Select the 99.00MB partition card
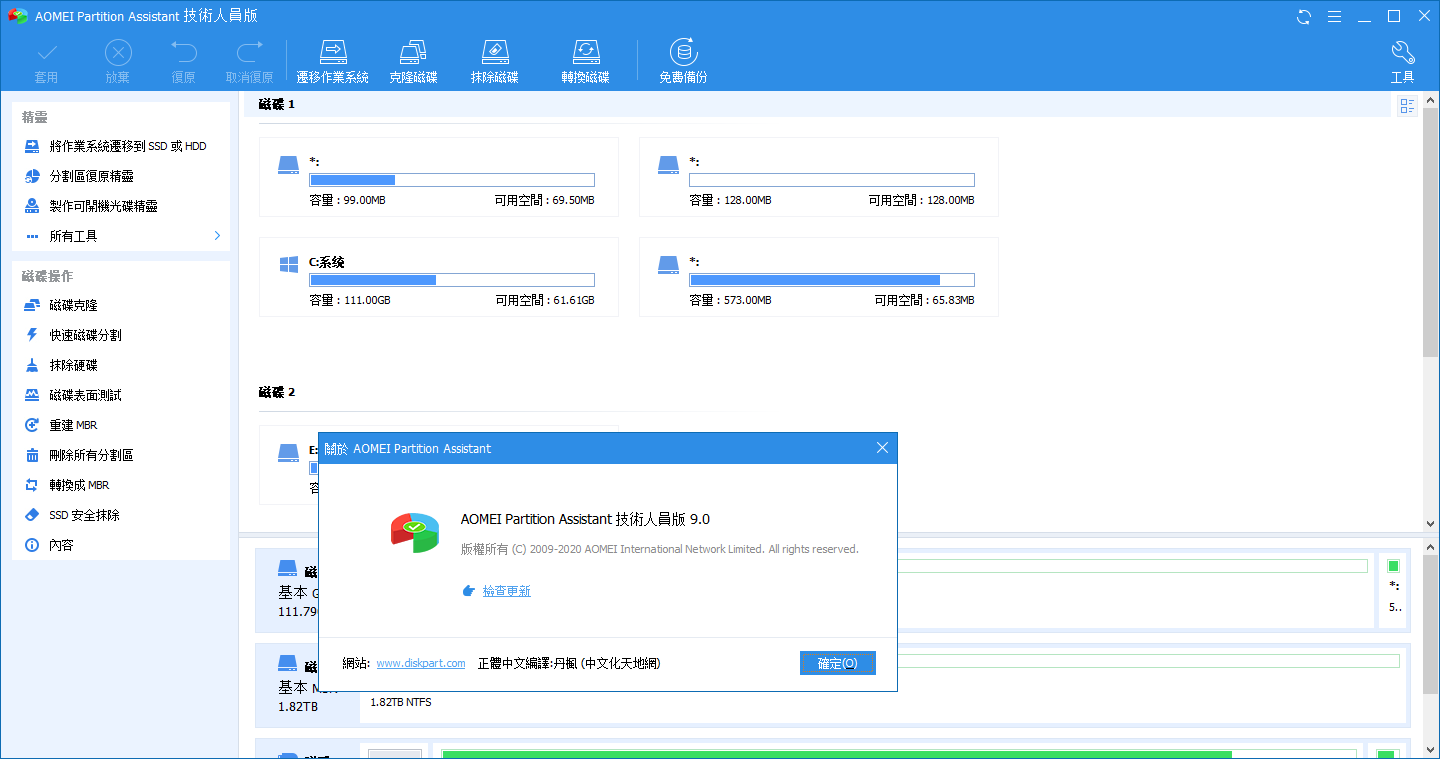The image size is (1440, 759). [438, 177]
